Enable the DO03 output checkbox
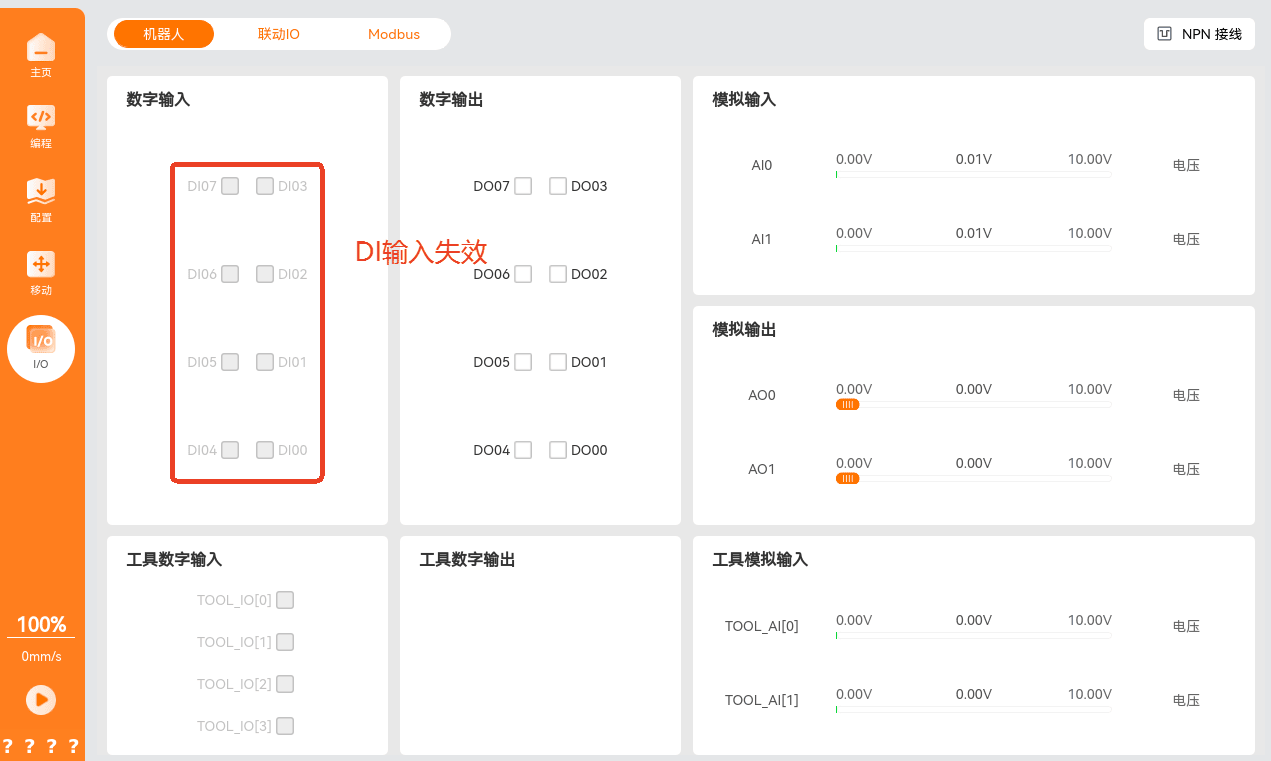 tap(558, 186)
